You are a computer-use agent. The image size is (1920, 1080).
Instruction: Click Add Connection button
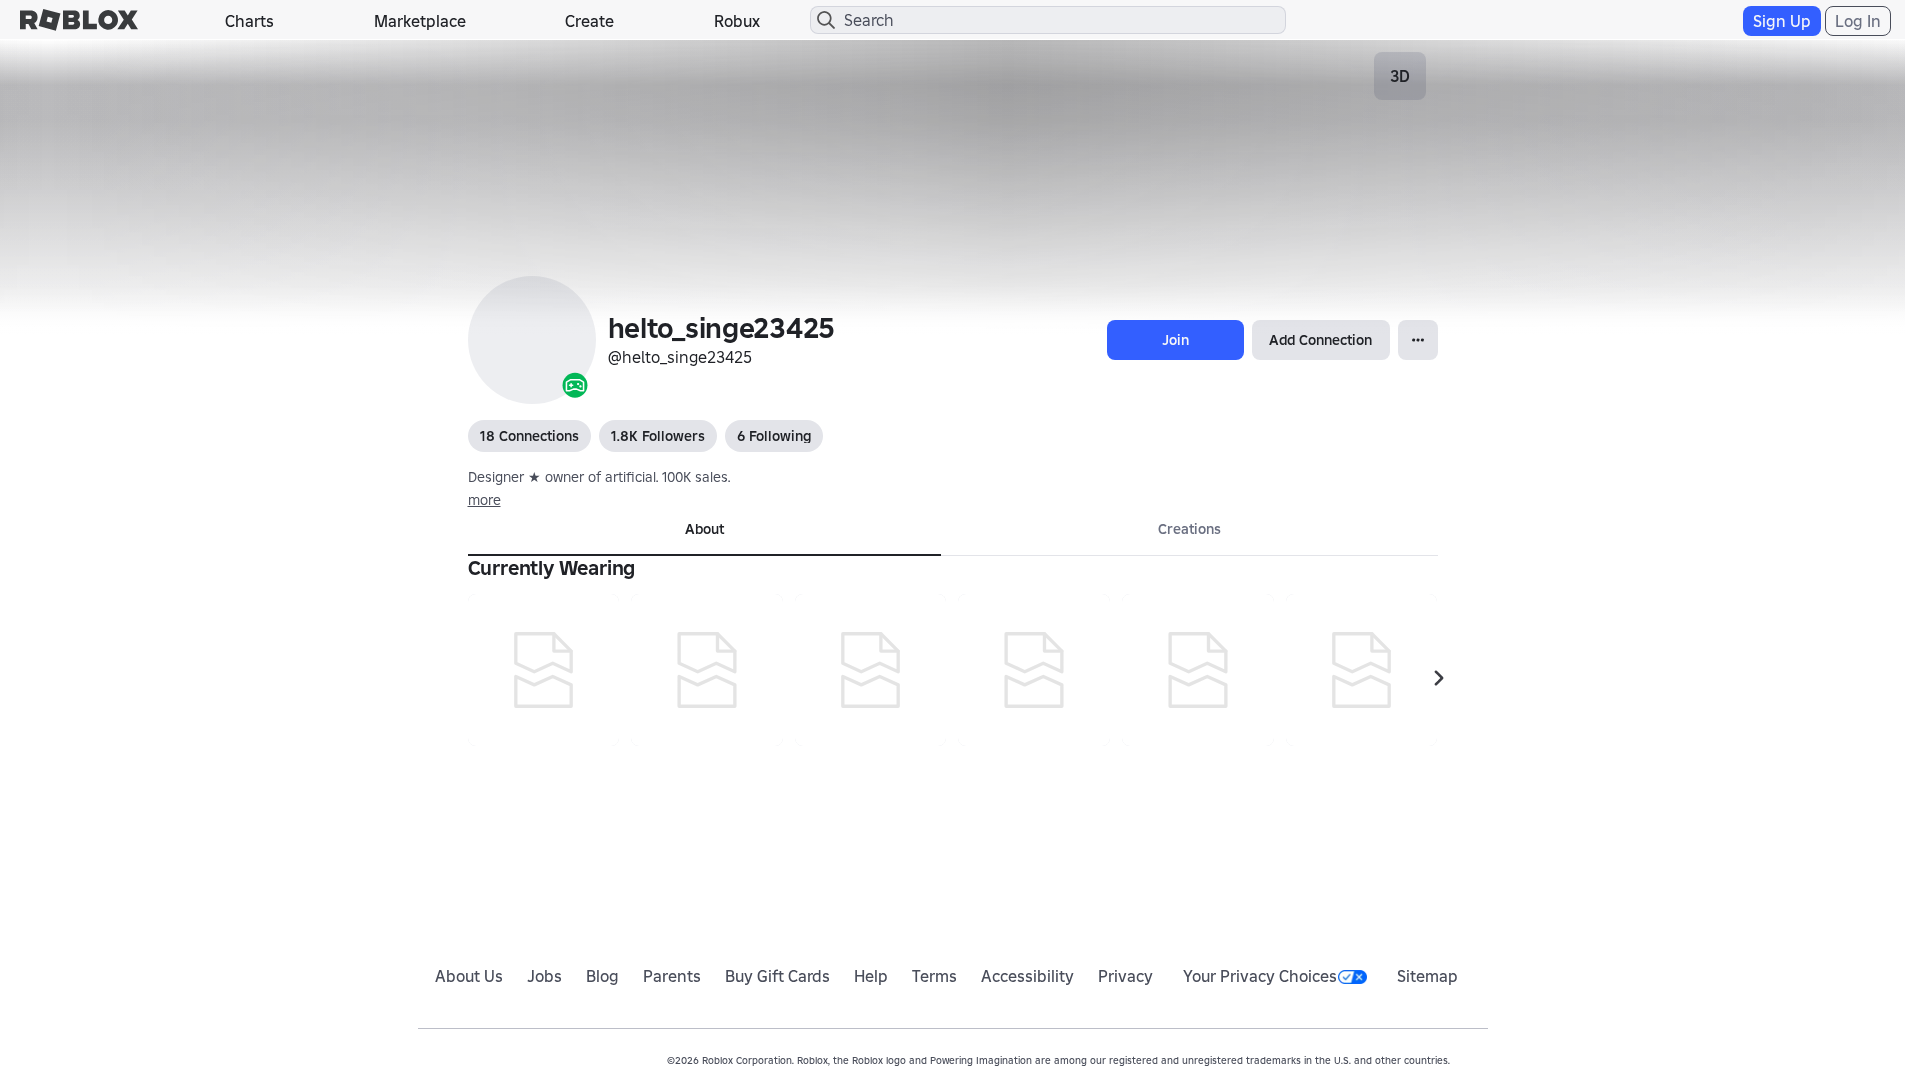pyautogui.click(x=1320, y=340)
